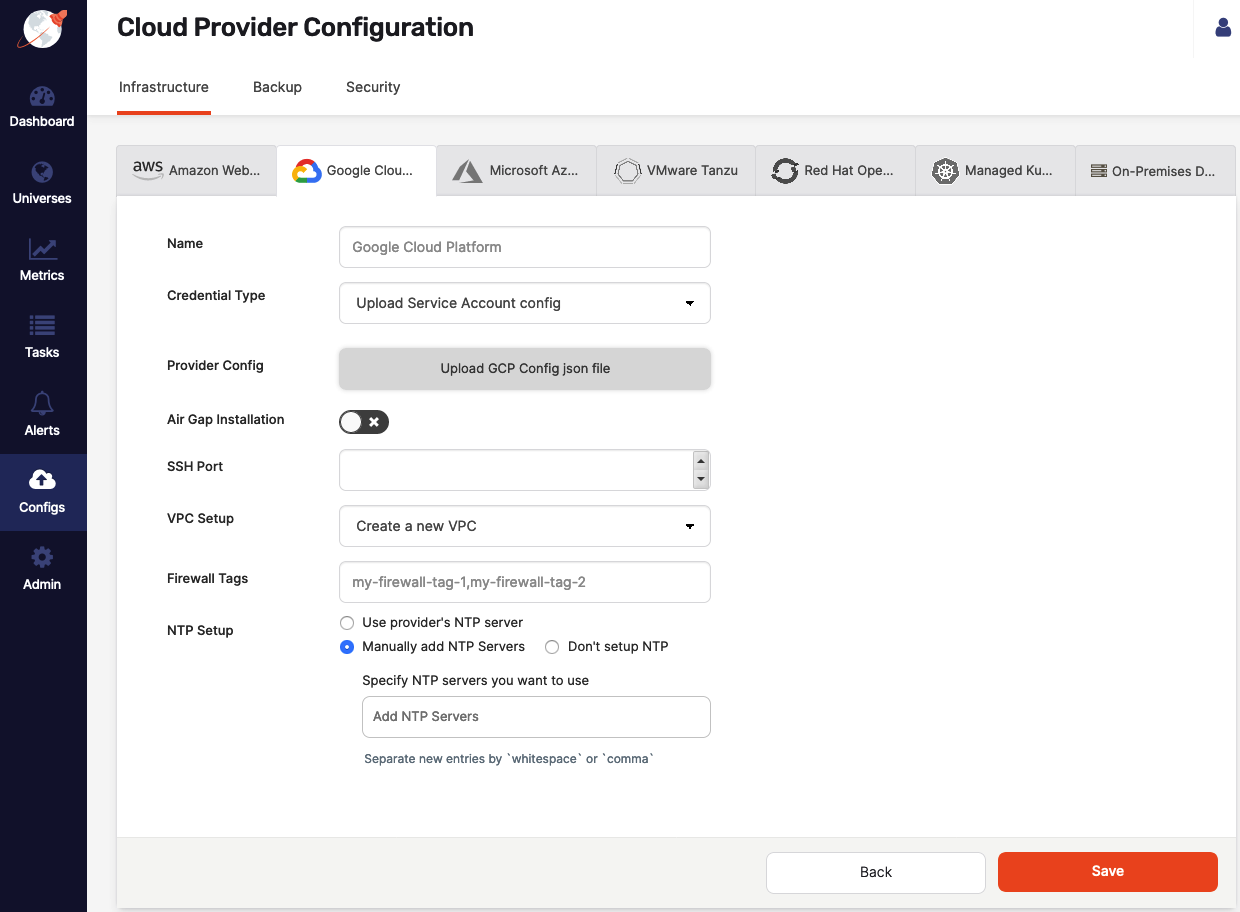Image resolution: width=1240 pixels, height=912 pixels.
Task: Open the Tasks list icon
Action: click(42, 326)
